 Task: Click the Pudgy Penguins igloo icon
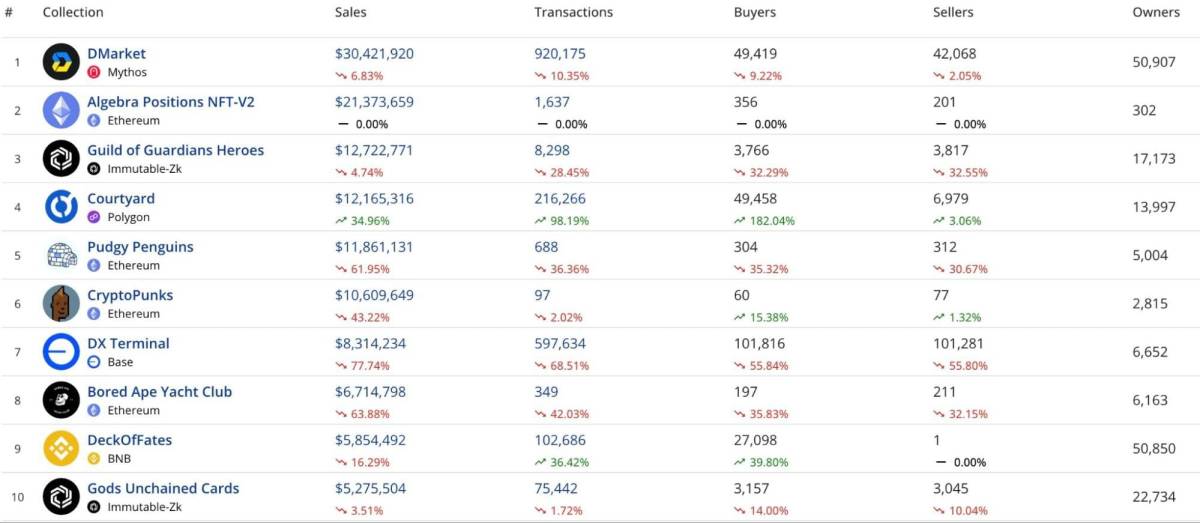[61, 255]
